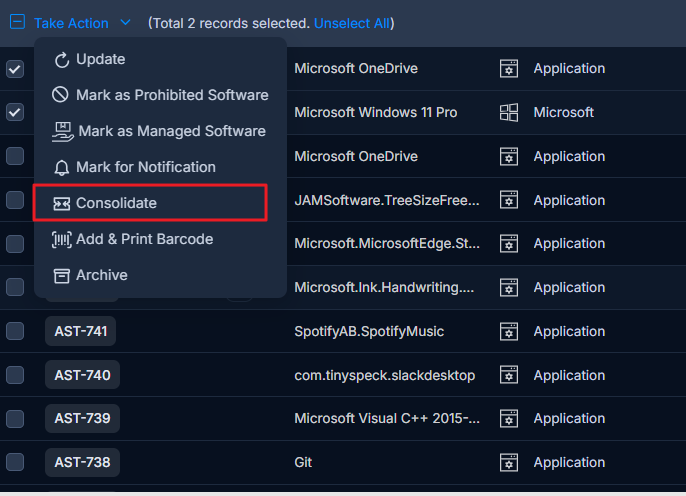Viewport: 686px width, 496px height.
Task: Check the Microsoft.MicrosoftEdge row checkbox
Action: [x=15, y=244]
